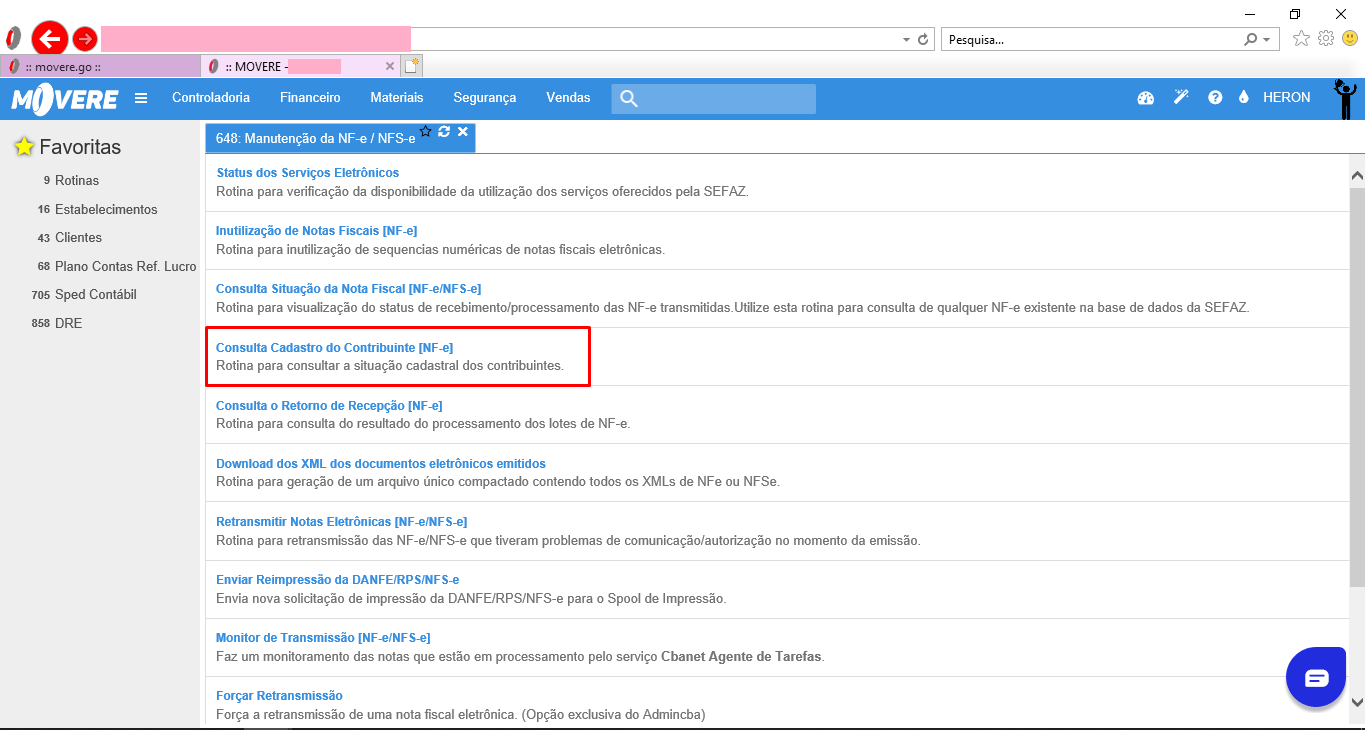Switch to the movere.go browser tab

pyautogui.click(x=100, y=66)
